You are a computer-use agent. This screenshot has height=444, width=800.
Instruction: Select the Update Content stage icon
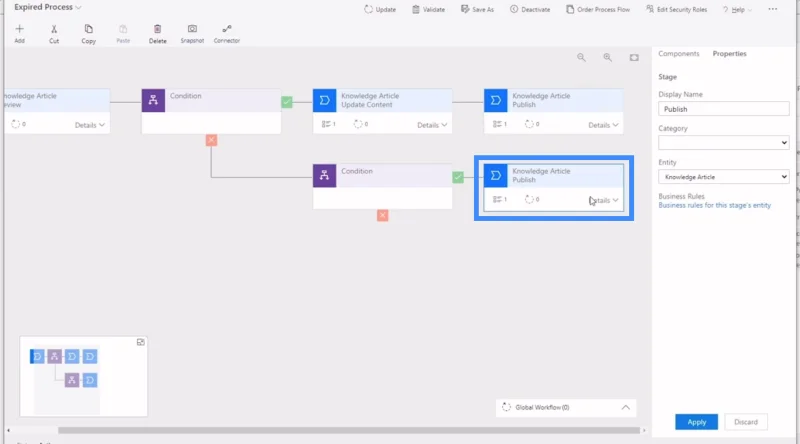324,101
